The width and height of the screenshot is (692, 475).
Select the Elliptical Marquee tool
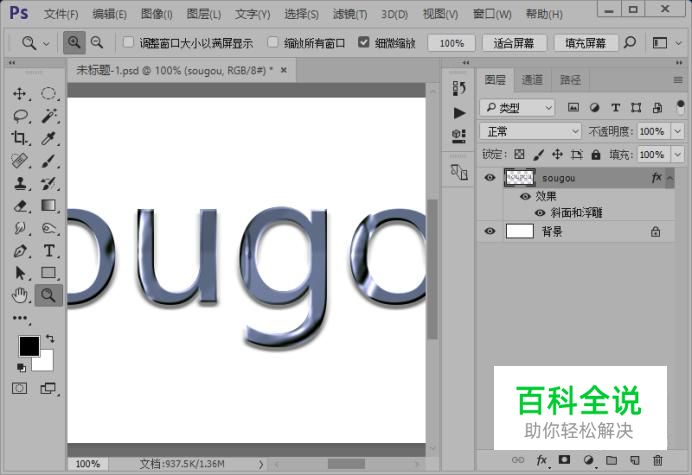click(x=48, y=94)
